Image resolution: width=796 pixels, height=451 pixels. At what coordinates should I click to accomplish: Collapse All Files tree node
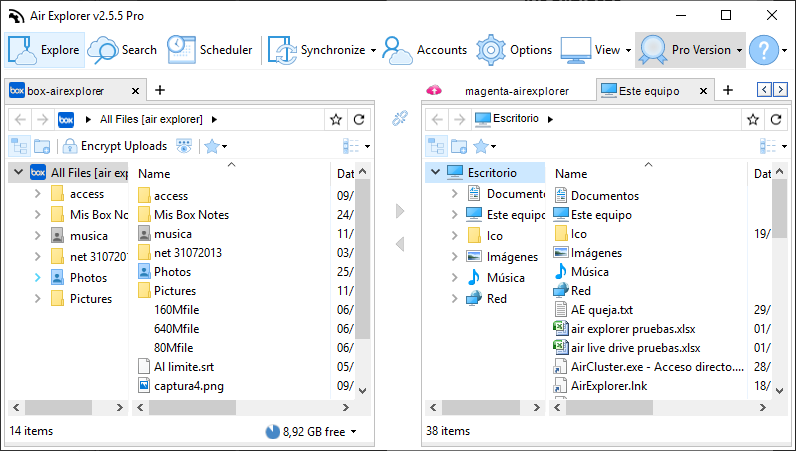(19, 172)
